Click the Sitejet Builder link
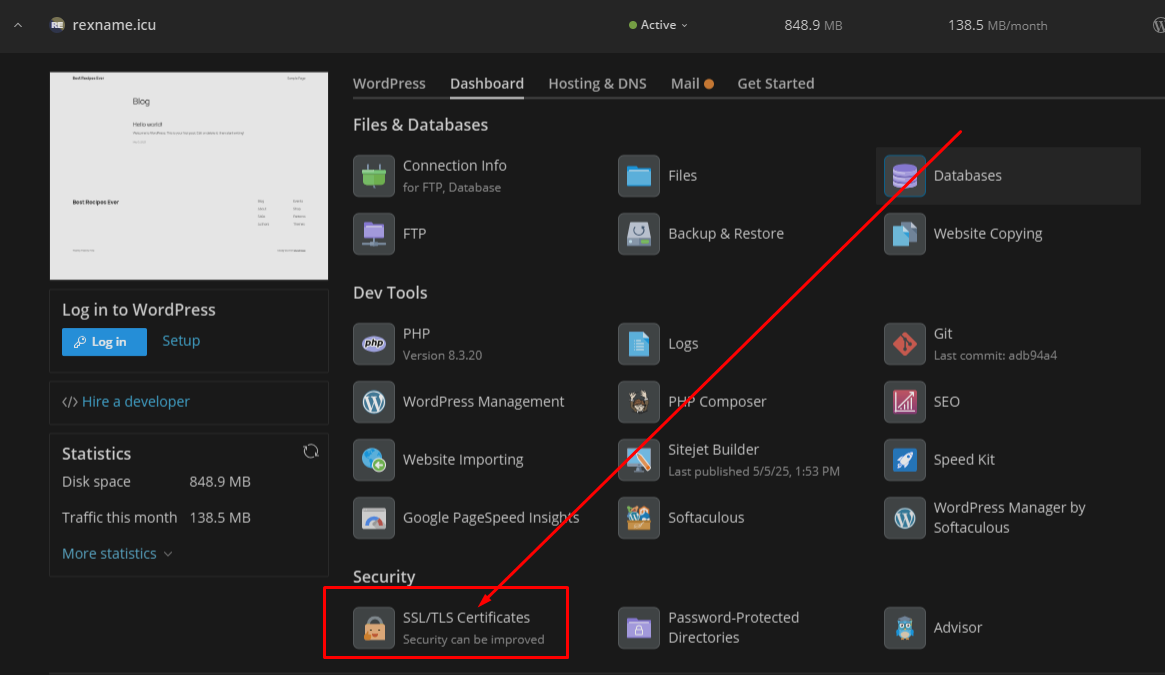The height and width of the screenshot is (675, 1165). click(713, 450)
